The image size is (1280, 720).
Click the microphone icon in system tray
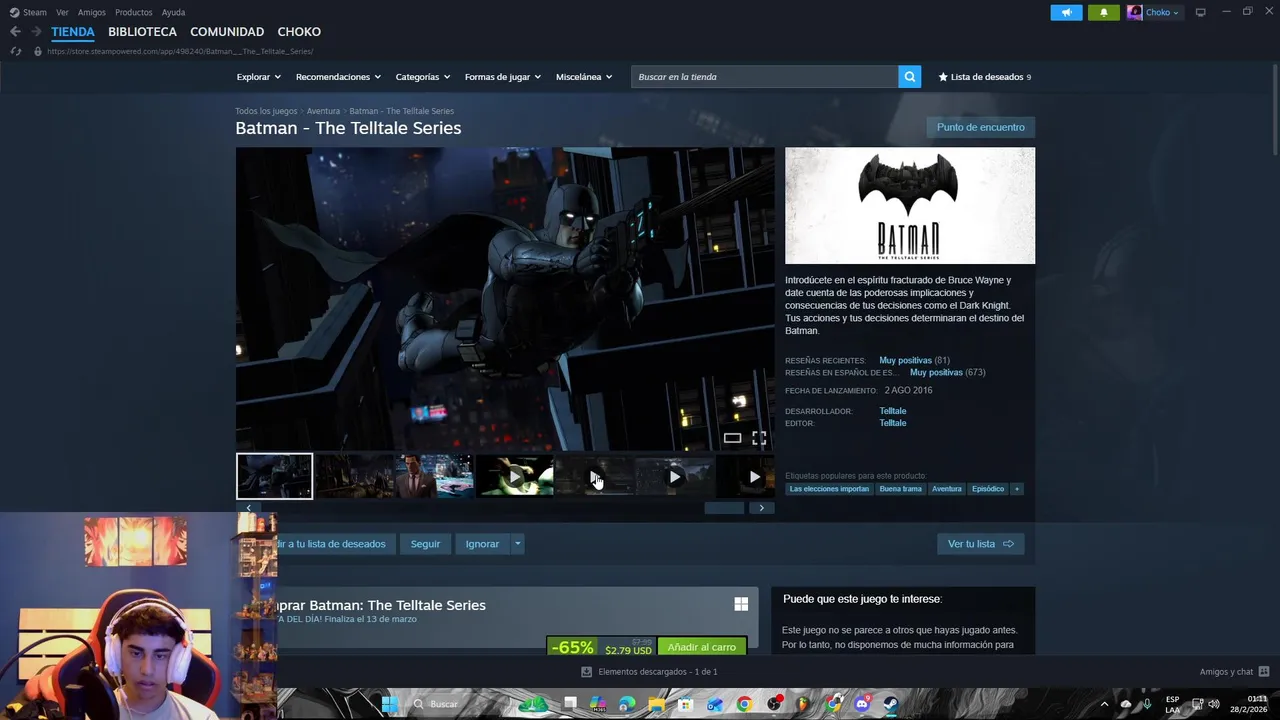1147,704
